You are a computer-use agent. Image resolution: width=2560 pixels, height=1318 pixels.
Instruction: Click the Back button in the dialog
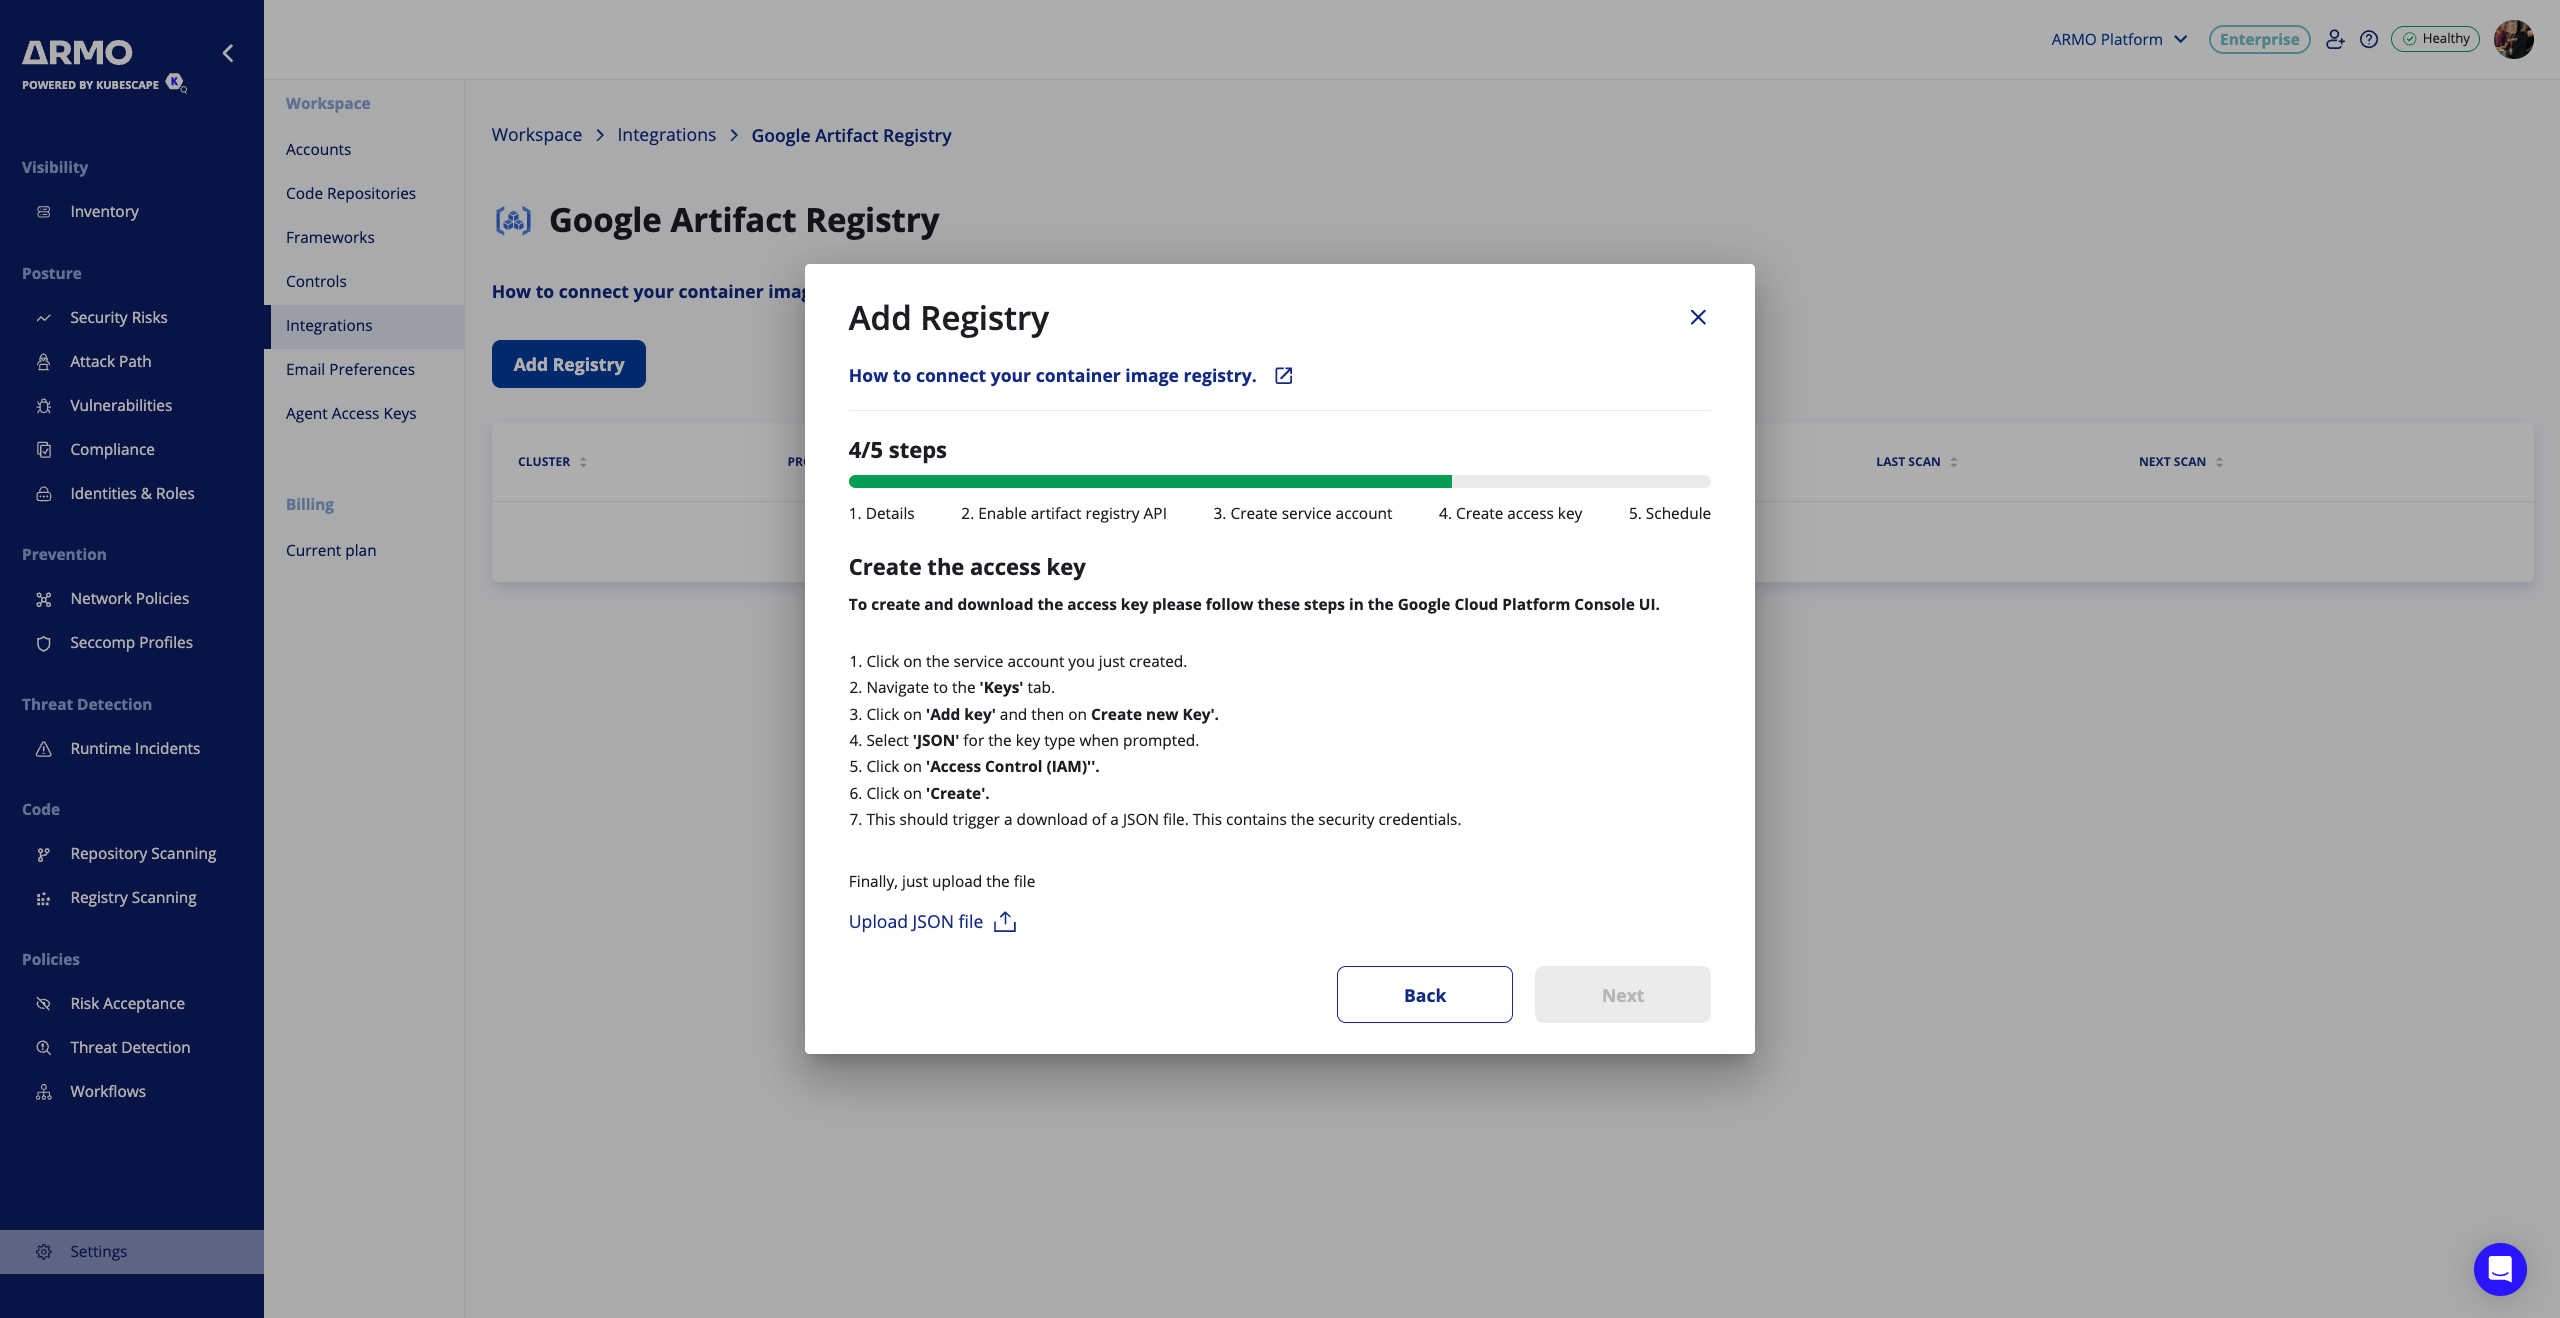(x=1424, y=995)
